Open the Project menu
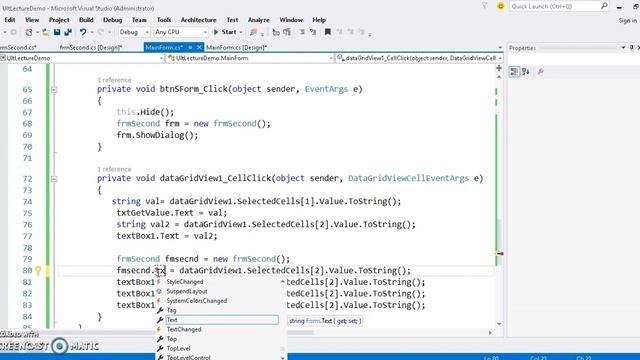The width and height of the screenshot is (640, 360). [x=59, y=20]
